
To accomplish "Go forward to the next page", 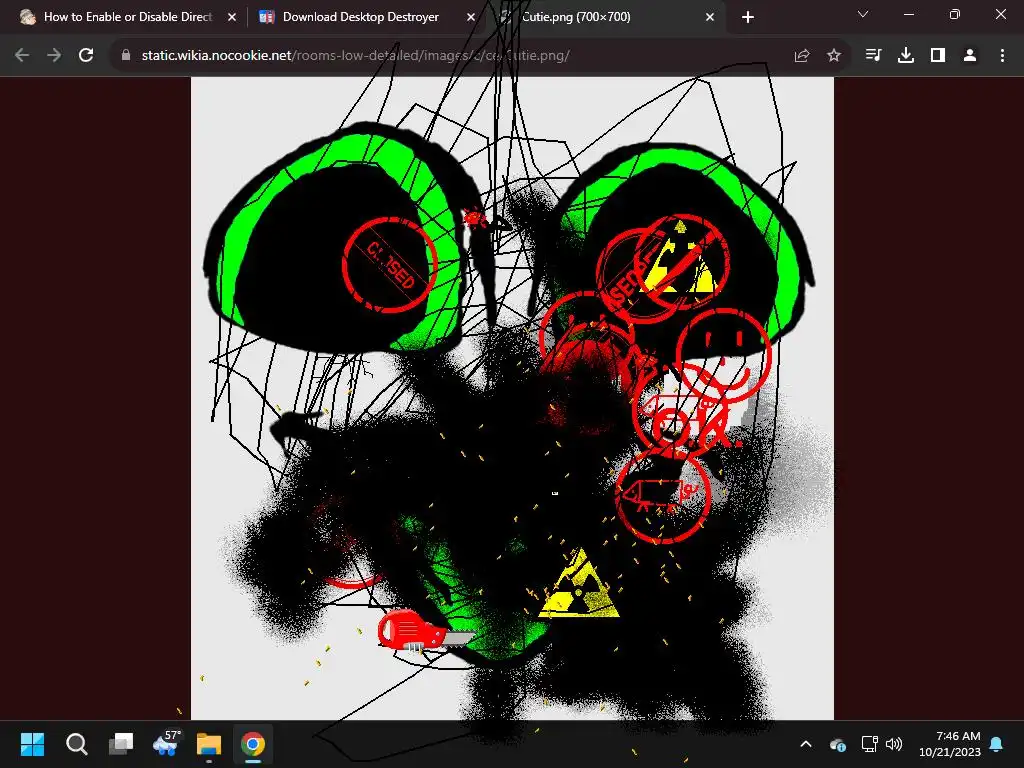I will click(x=54, y=56).
